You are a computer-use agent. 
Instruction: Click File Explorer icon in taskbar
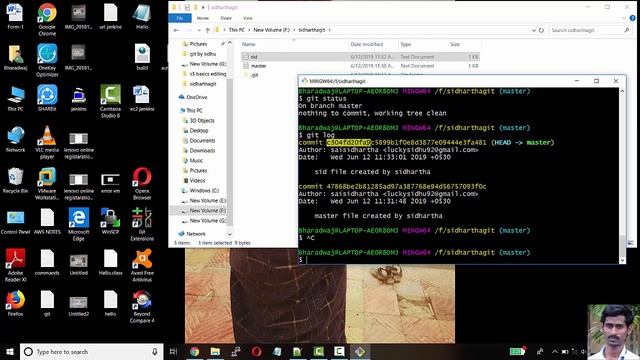tap(215, 351)
